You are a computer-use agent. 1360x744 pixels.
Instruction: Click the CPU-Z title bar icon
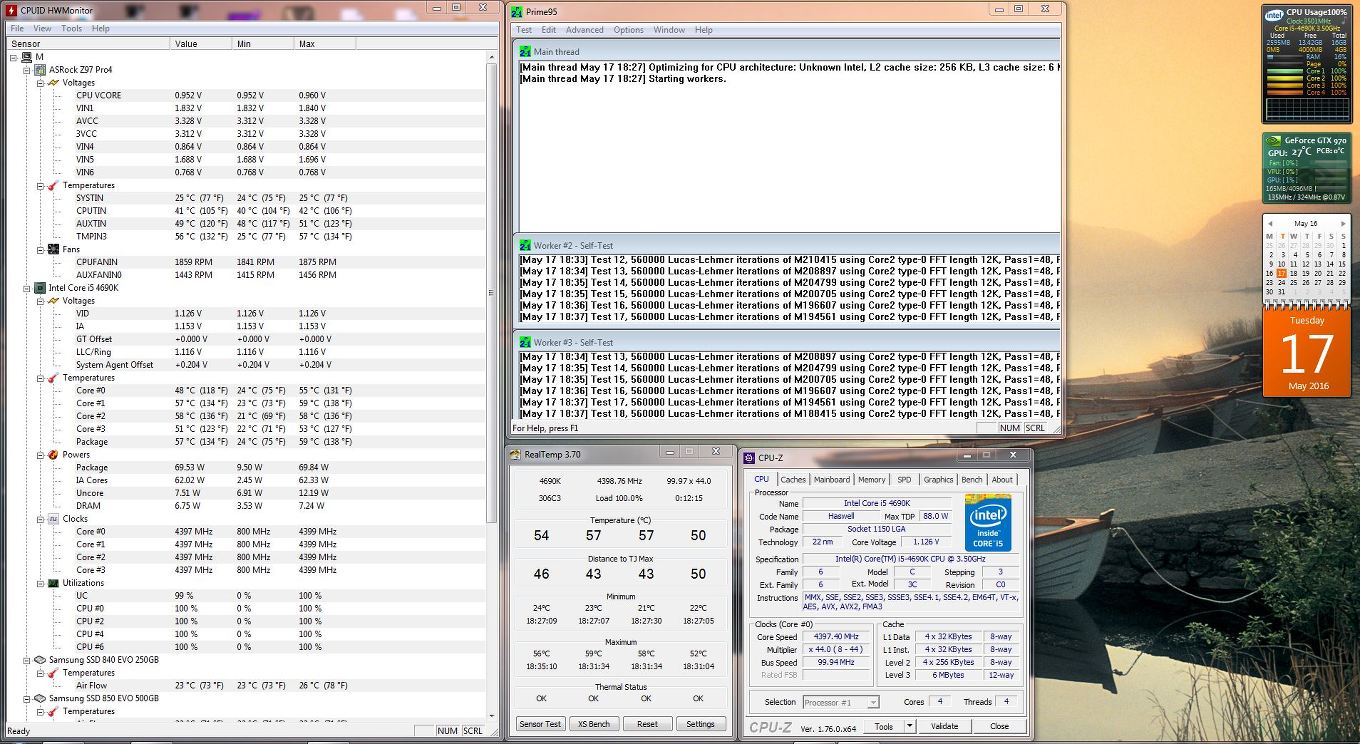click(x=748, y=457)
